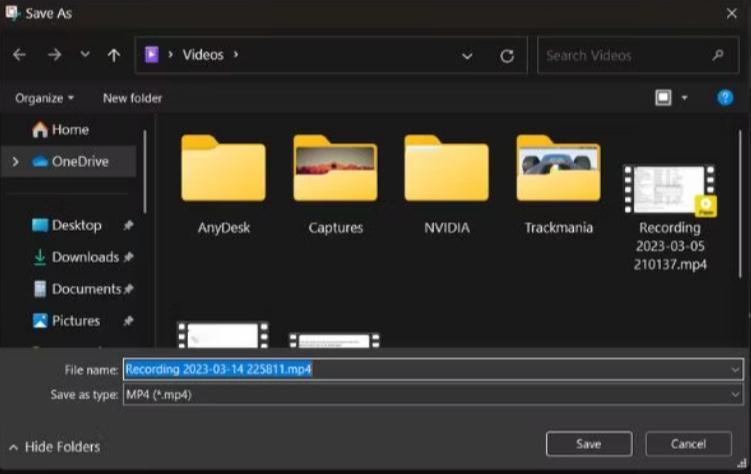This screenshot has width=751, height=474.
Task: Open Desktop in the sidebar
Action: tap(67, 225)
